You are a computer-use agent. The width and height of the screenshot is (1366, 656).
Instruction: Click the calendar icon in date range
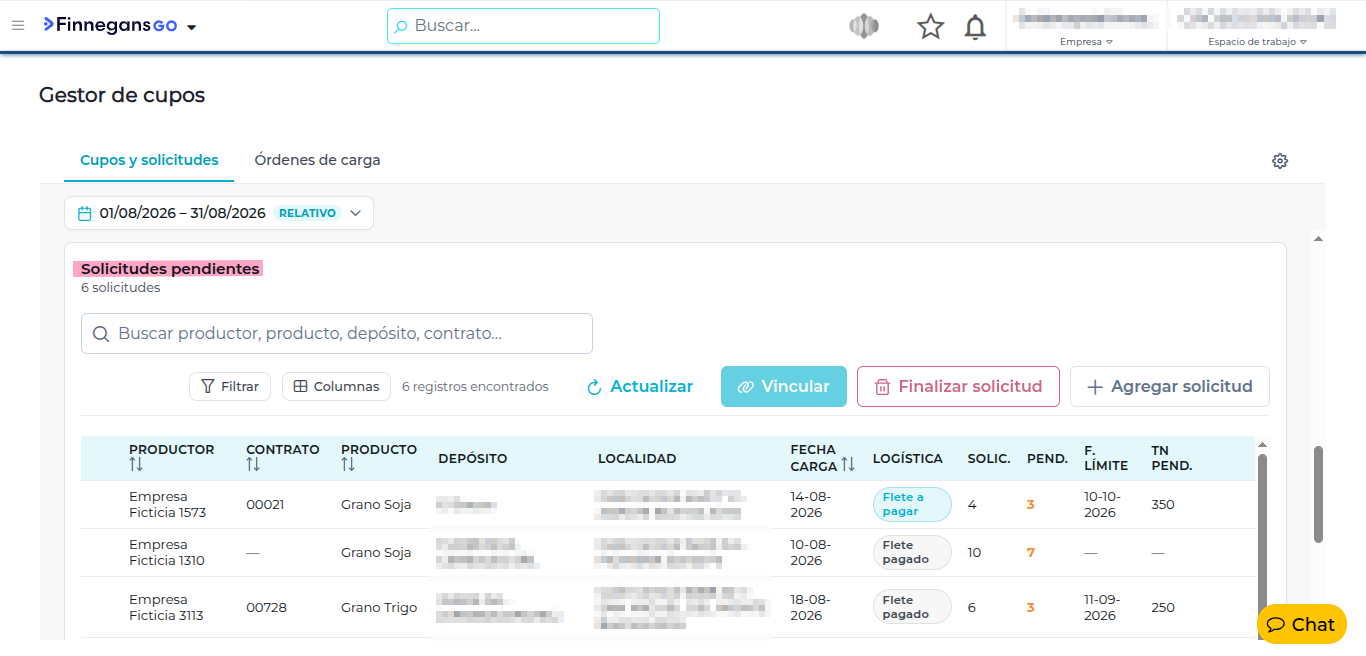tap(85, 213)
